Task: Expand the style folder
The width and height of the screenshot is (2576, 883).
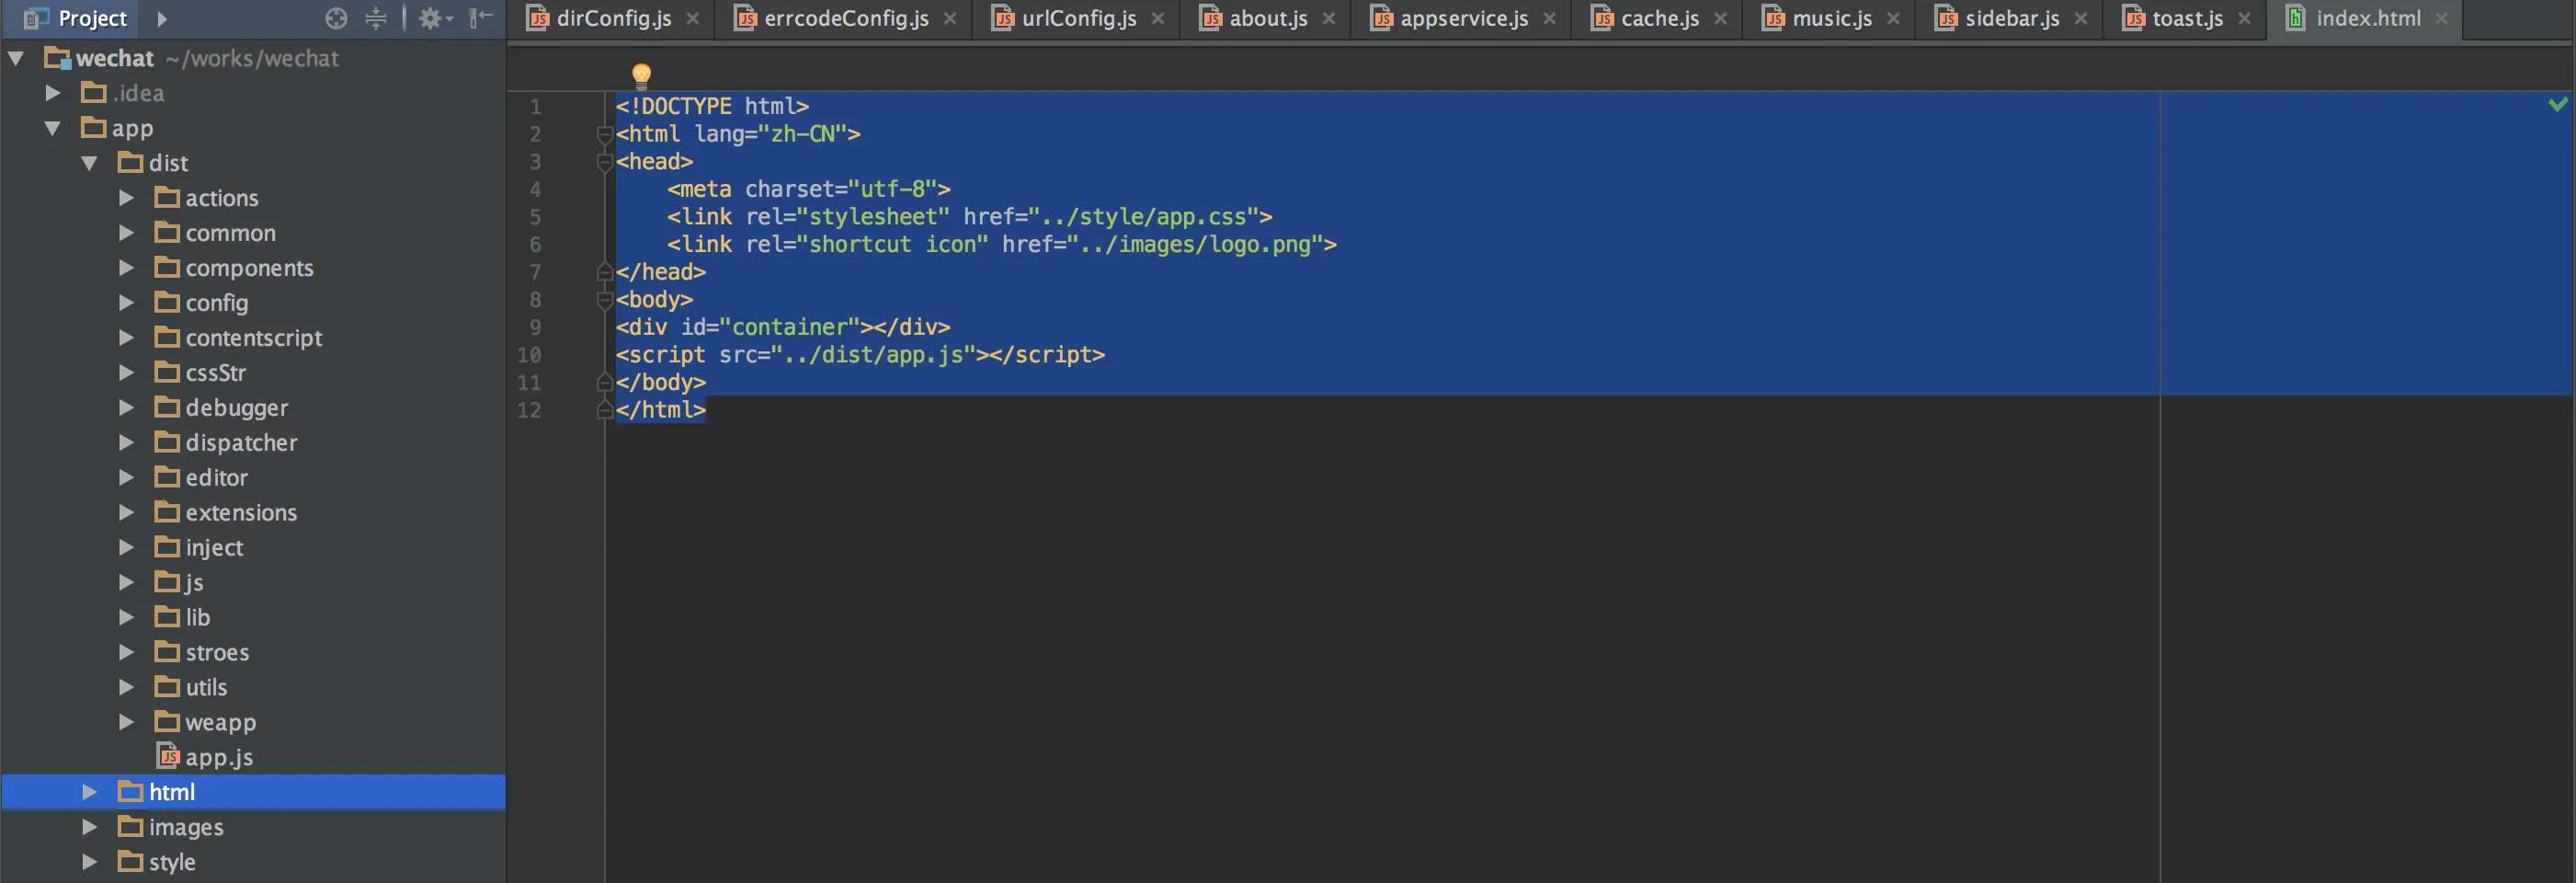Action: click(x=89, y=862)
